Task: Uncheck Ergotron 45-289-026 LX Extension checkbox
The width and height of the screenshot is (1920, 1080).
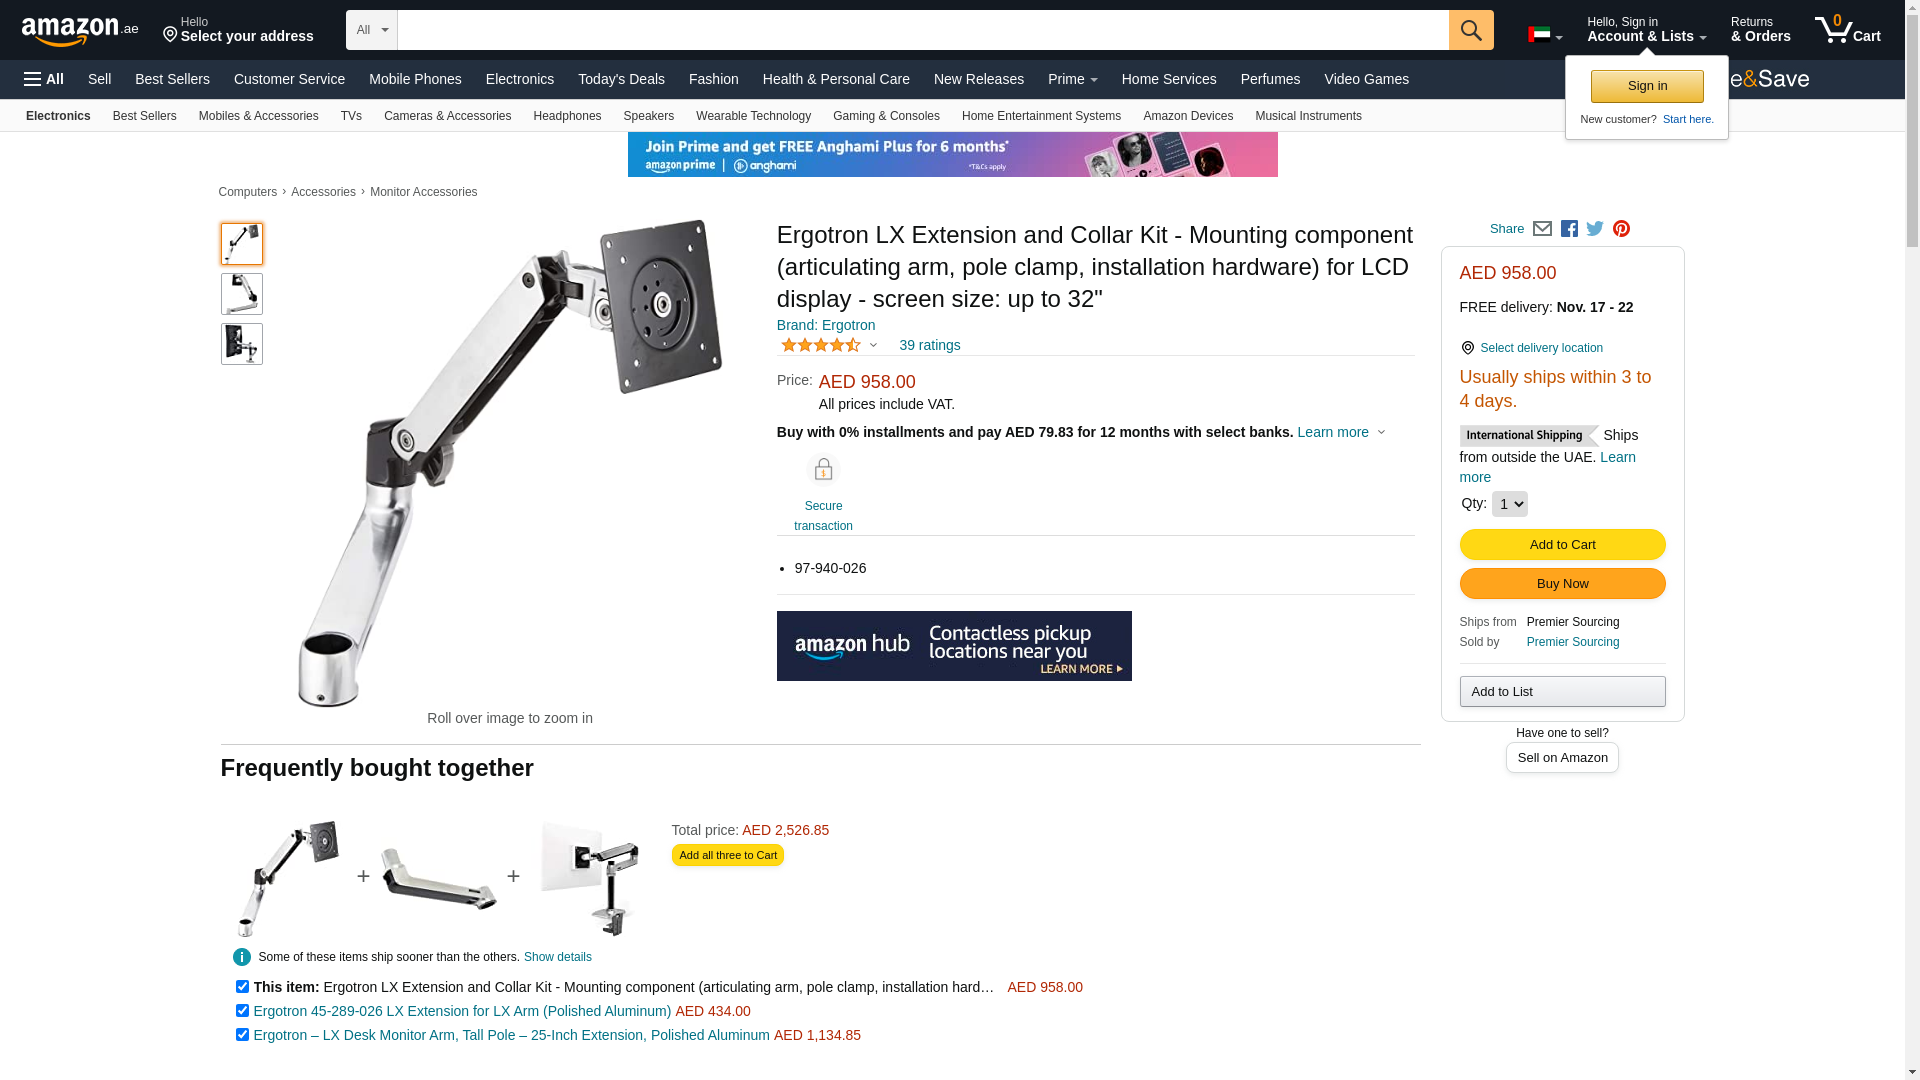Action: point(242,1011)
